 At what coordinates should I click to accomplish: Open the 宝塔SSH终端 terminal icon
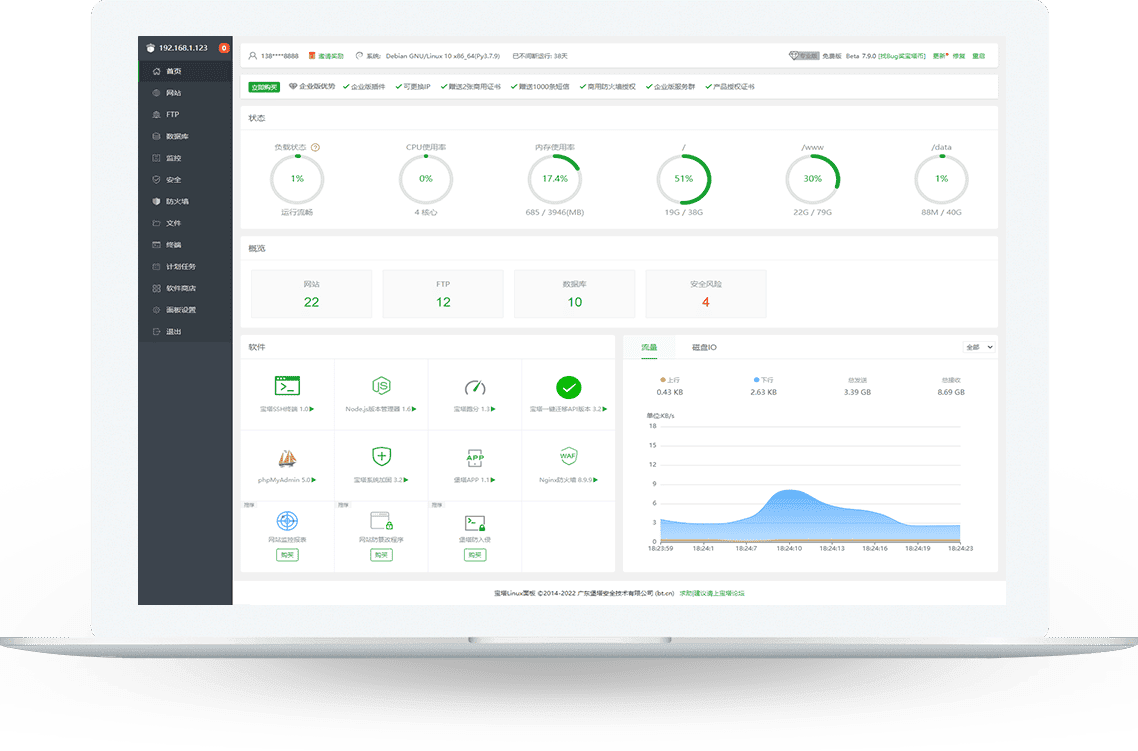point(288,387)
